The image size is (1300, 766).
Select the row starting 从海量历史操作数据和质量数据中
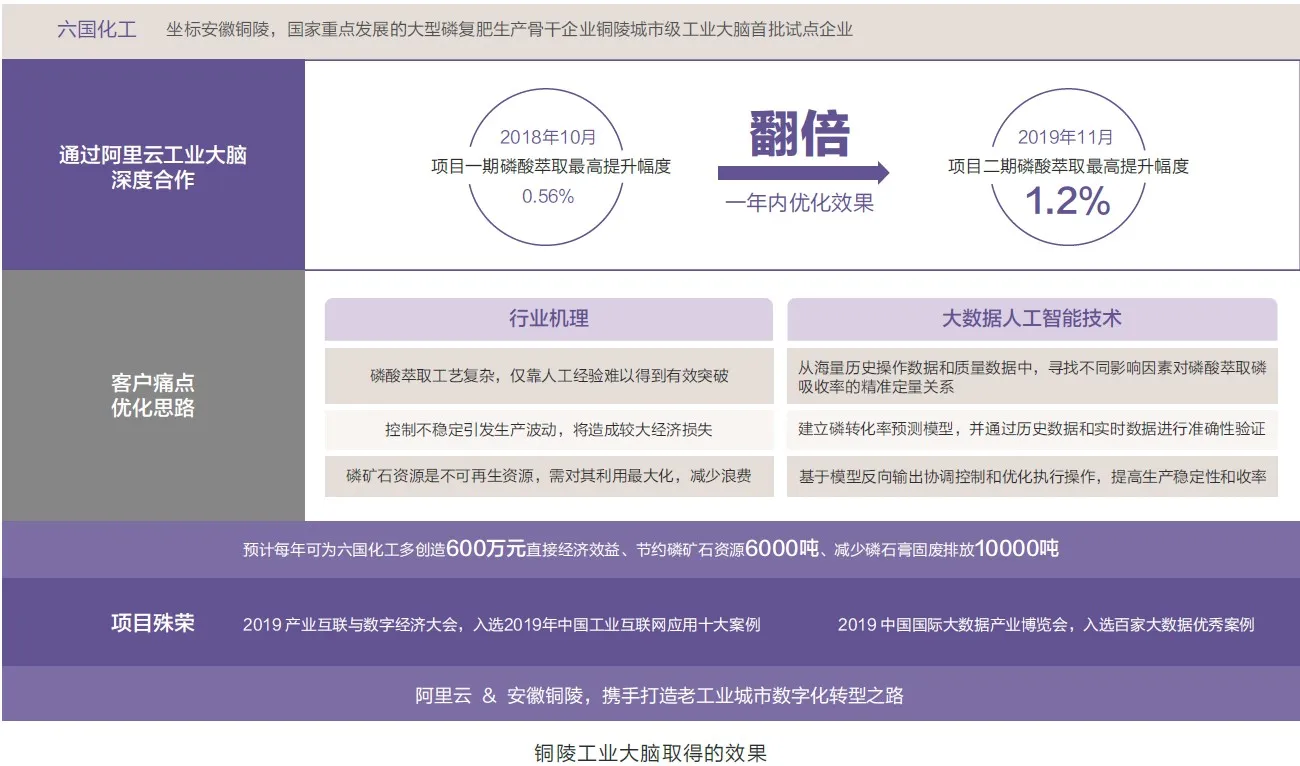click(x=1032, y=376)
